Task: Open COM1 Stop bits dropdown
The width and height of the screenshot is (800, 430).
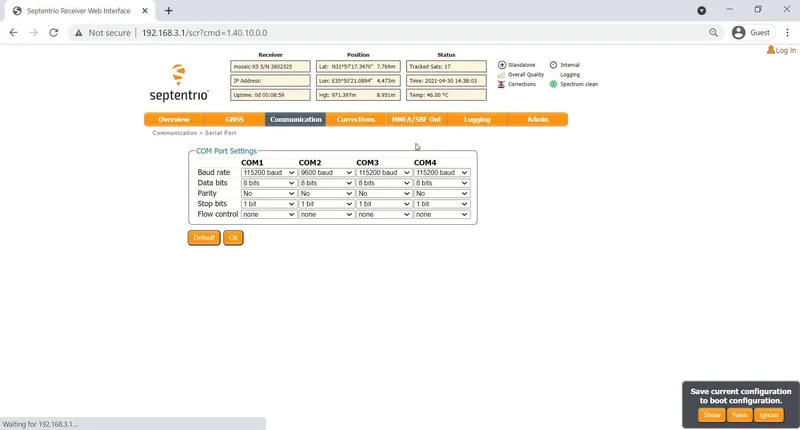Action: 268,204
